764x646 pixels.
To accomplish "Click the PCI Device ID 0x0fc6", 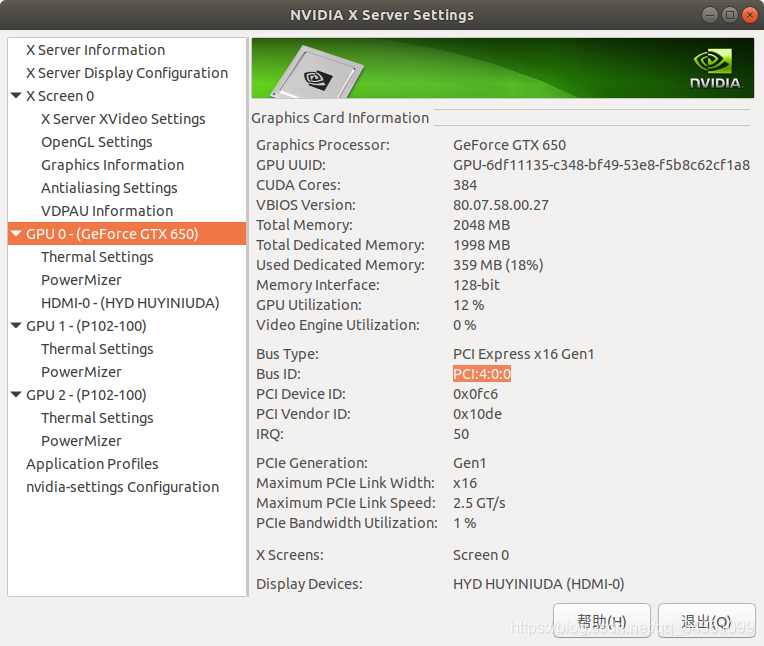I will pos(475,394).
